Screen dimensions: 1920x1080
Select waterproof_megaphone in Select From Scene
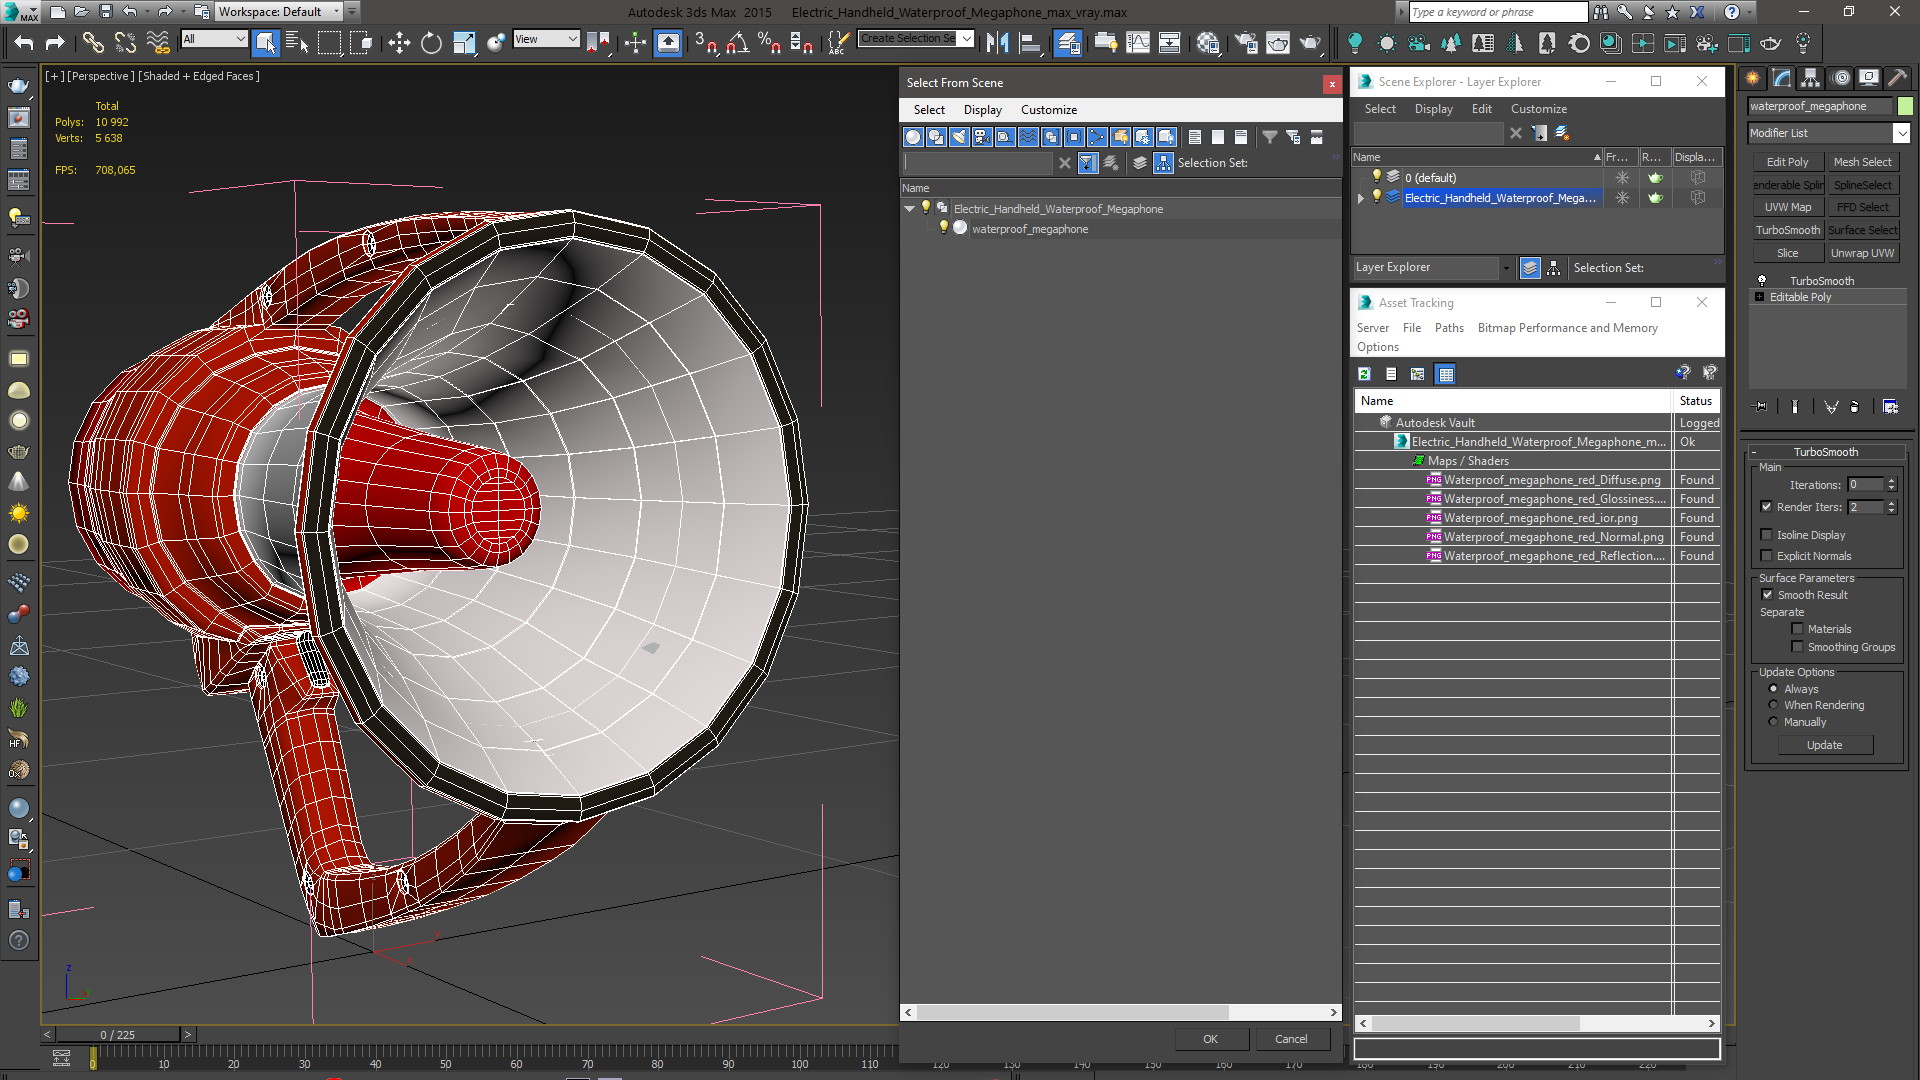pos(1030,229)
